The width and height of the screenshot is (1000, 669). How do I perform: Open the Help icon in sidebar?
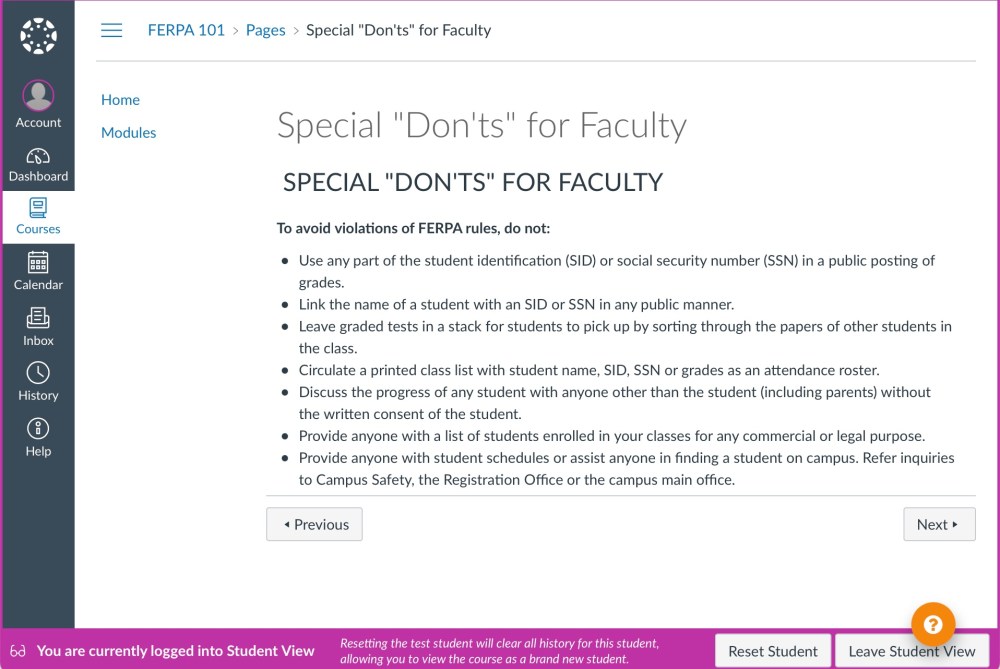tap(38, 429)
